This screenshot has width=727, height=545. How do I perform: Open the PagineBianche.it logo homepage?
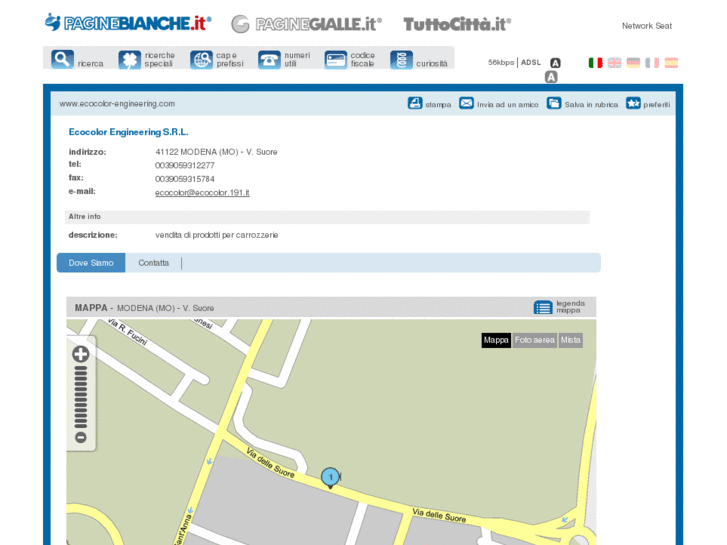[128, 23]
